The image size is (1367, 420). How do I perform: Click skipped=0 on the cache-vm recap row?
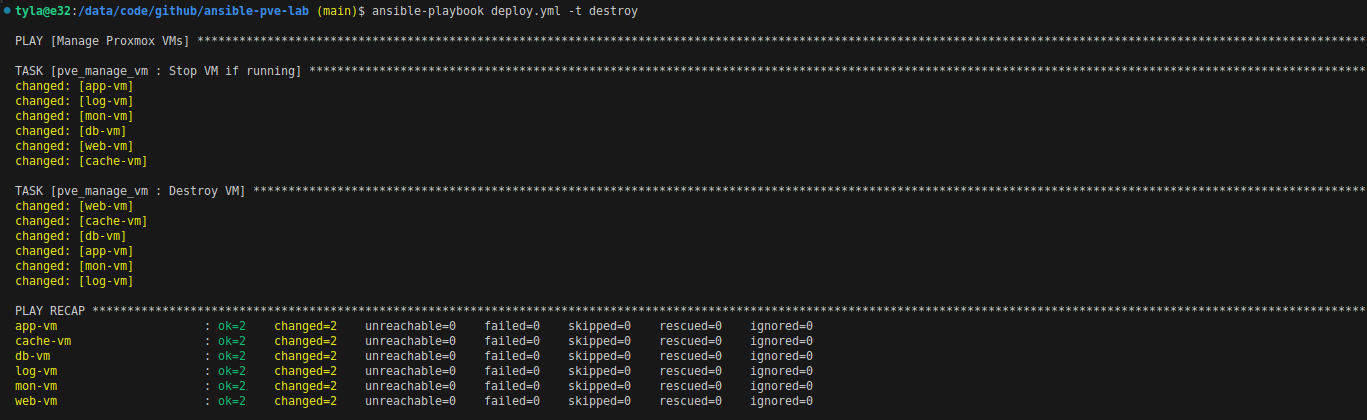(599, 341)
